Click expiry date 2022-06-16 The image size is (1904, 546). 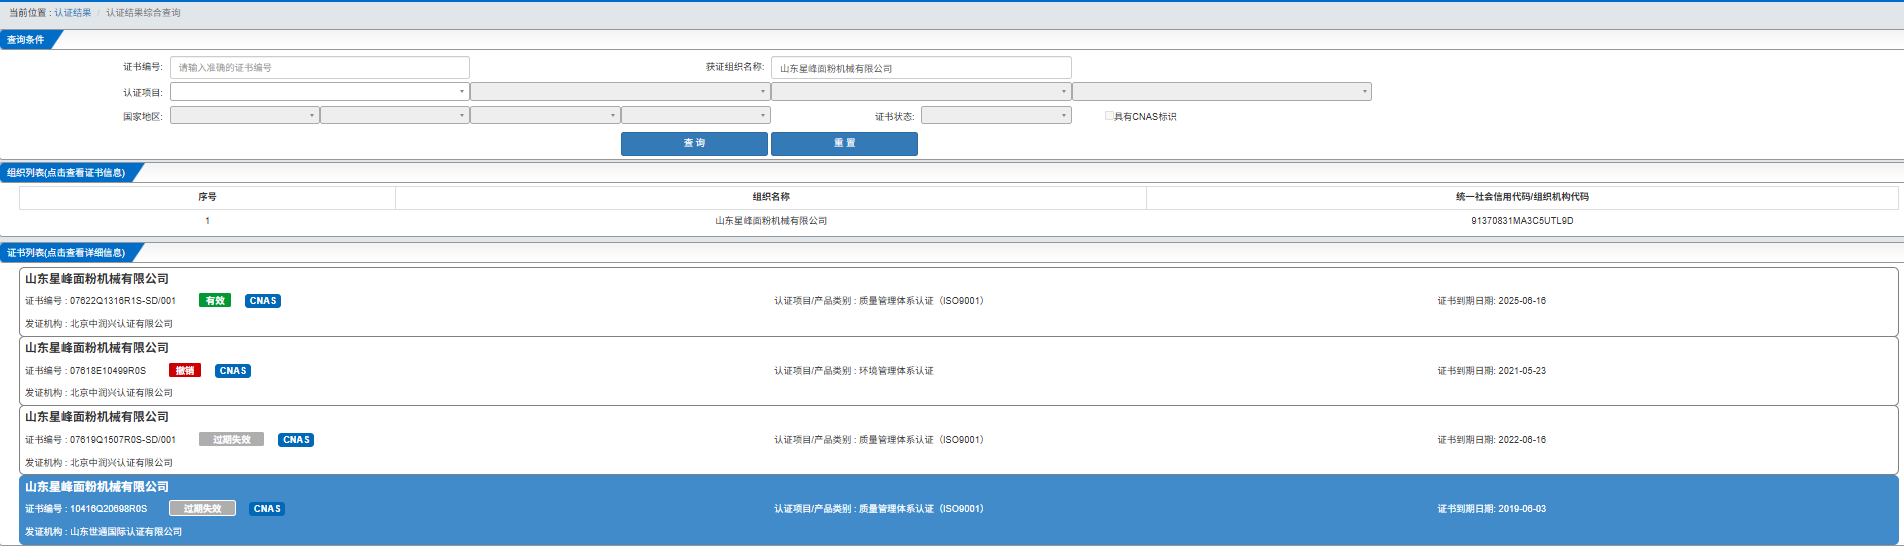click(x=1522, y=440)
